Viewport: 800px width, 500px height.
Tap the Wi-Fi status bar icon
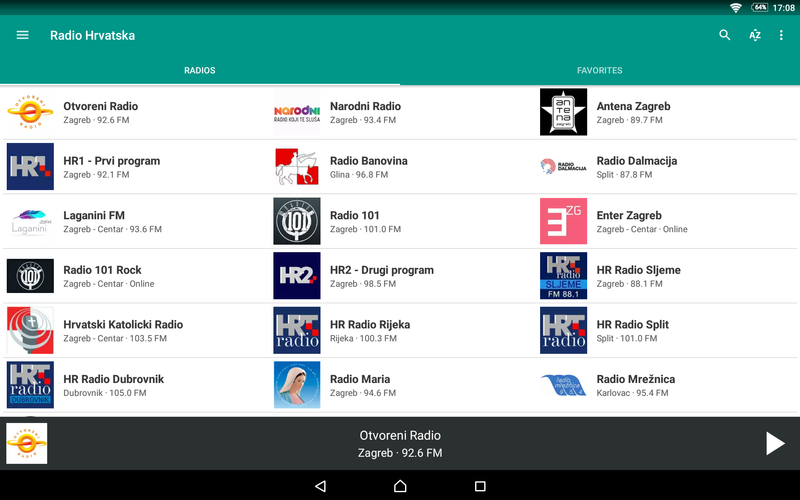click(x=736, y=8)
